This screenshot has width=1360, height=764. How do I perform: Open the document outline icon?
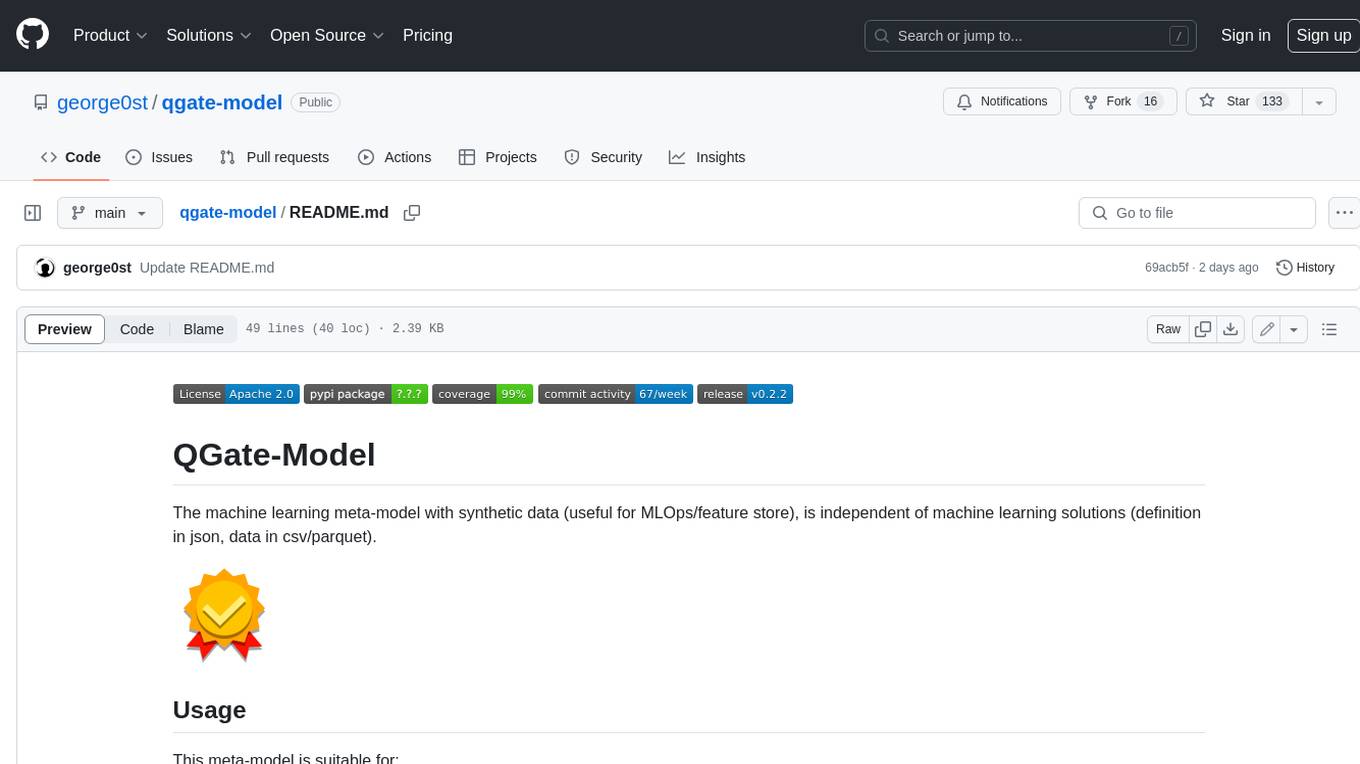pyautogui.click(x=1329, y=329)
